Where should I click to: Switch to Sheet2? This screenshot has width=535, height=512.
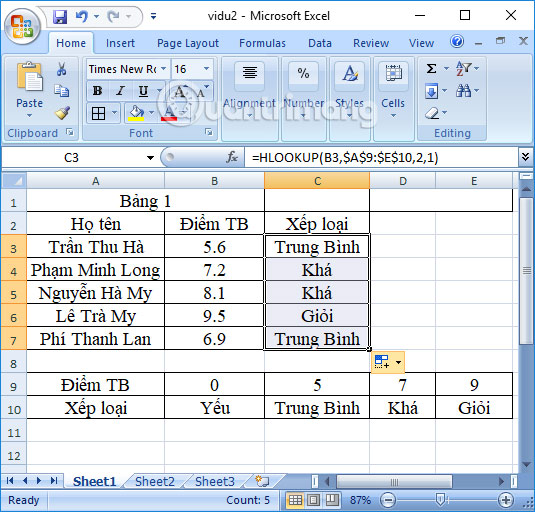coord(155,482)
